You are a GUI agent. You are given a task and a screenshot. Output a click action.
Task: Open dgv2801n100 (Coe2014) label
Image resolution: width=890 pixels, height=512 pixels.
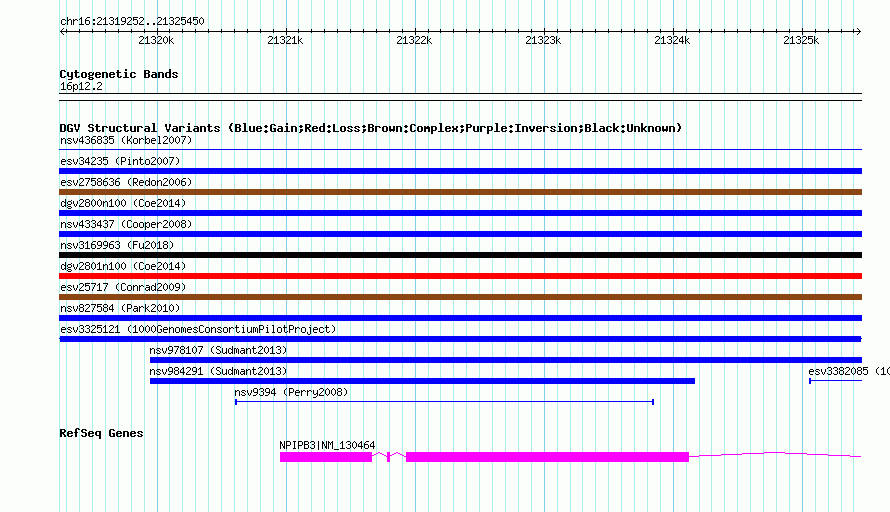click(x=123, y=266)
